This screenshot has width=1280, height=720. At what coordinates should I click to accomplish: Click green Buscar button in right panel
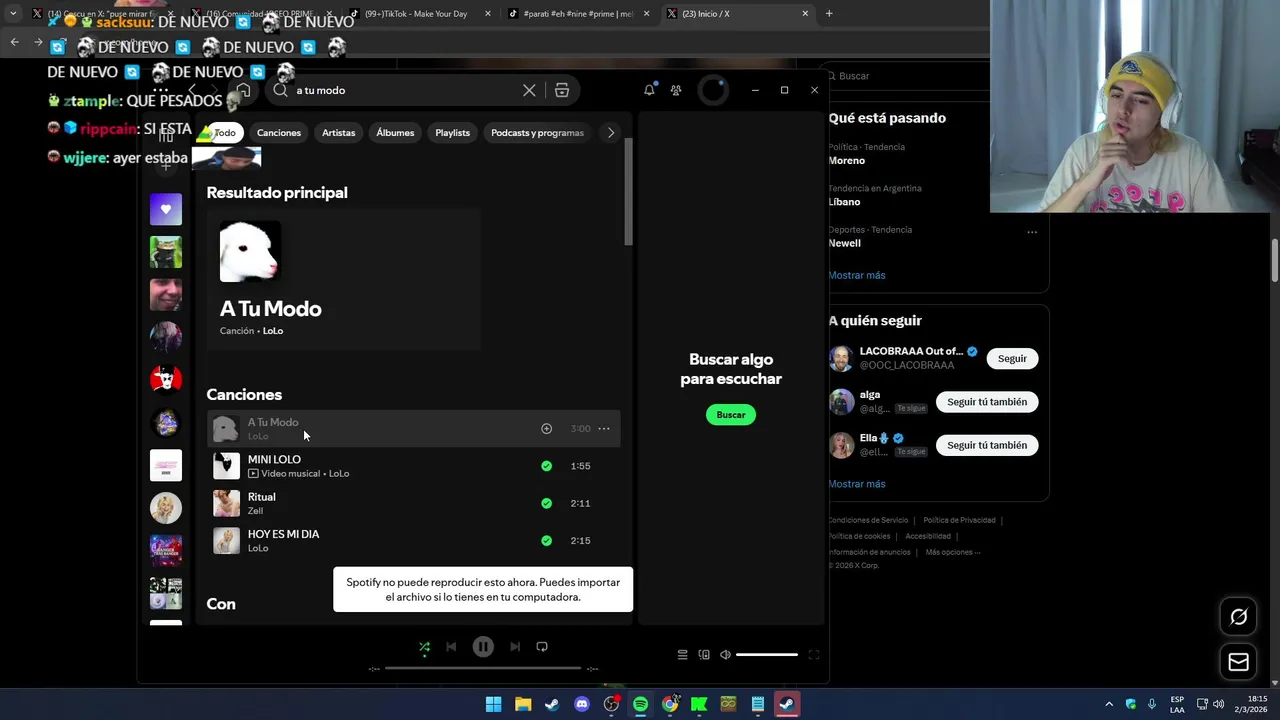point(731,415)
